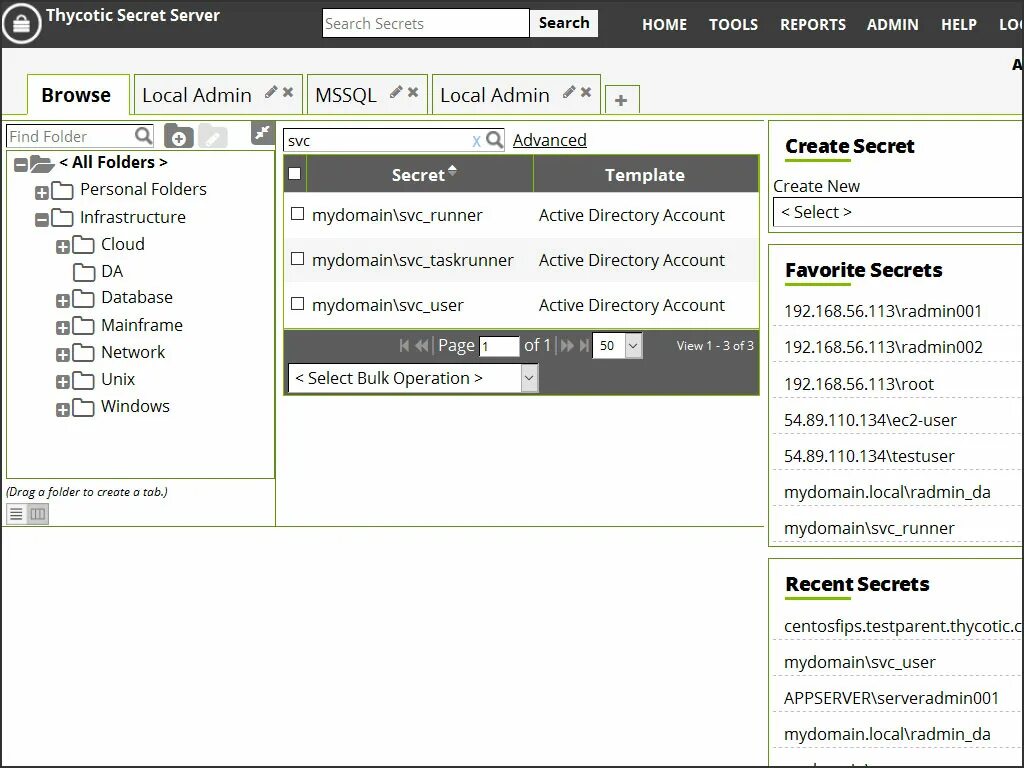Close the first Local Admin tab
This screenshot has width=1024, height=768.
(x=287, y=92)
